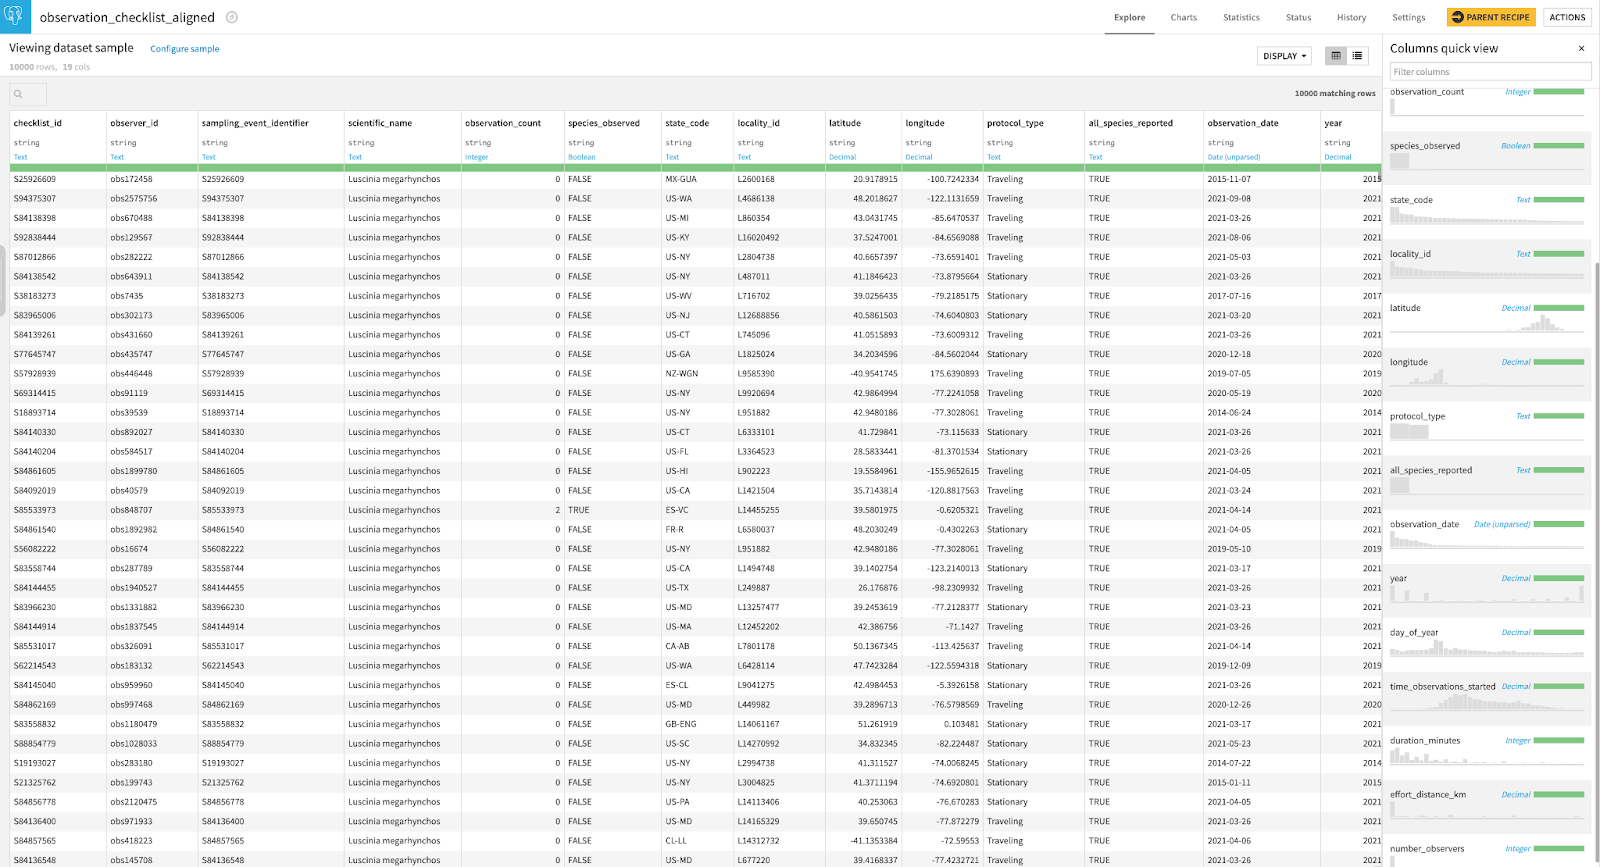Click the observation_date histogram in quick view

tap(1487, 539)
